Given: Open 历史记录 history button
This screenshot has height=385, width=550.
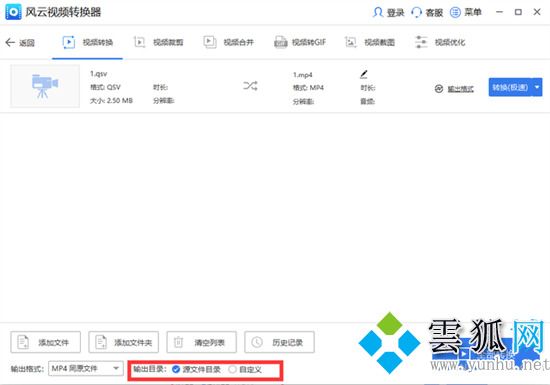Looking at the screenshot, I should [x=279, y=342].
